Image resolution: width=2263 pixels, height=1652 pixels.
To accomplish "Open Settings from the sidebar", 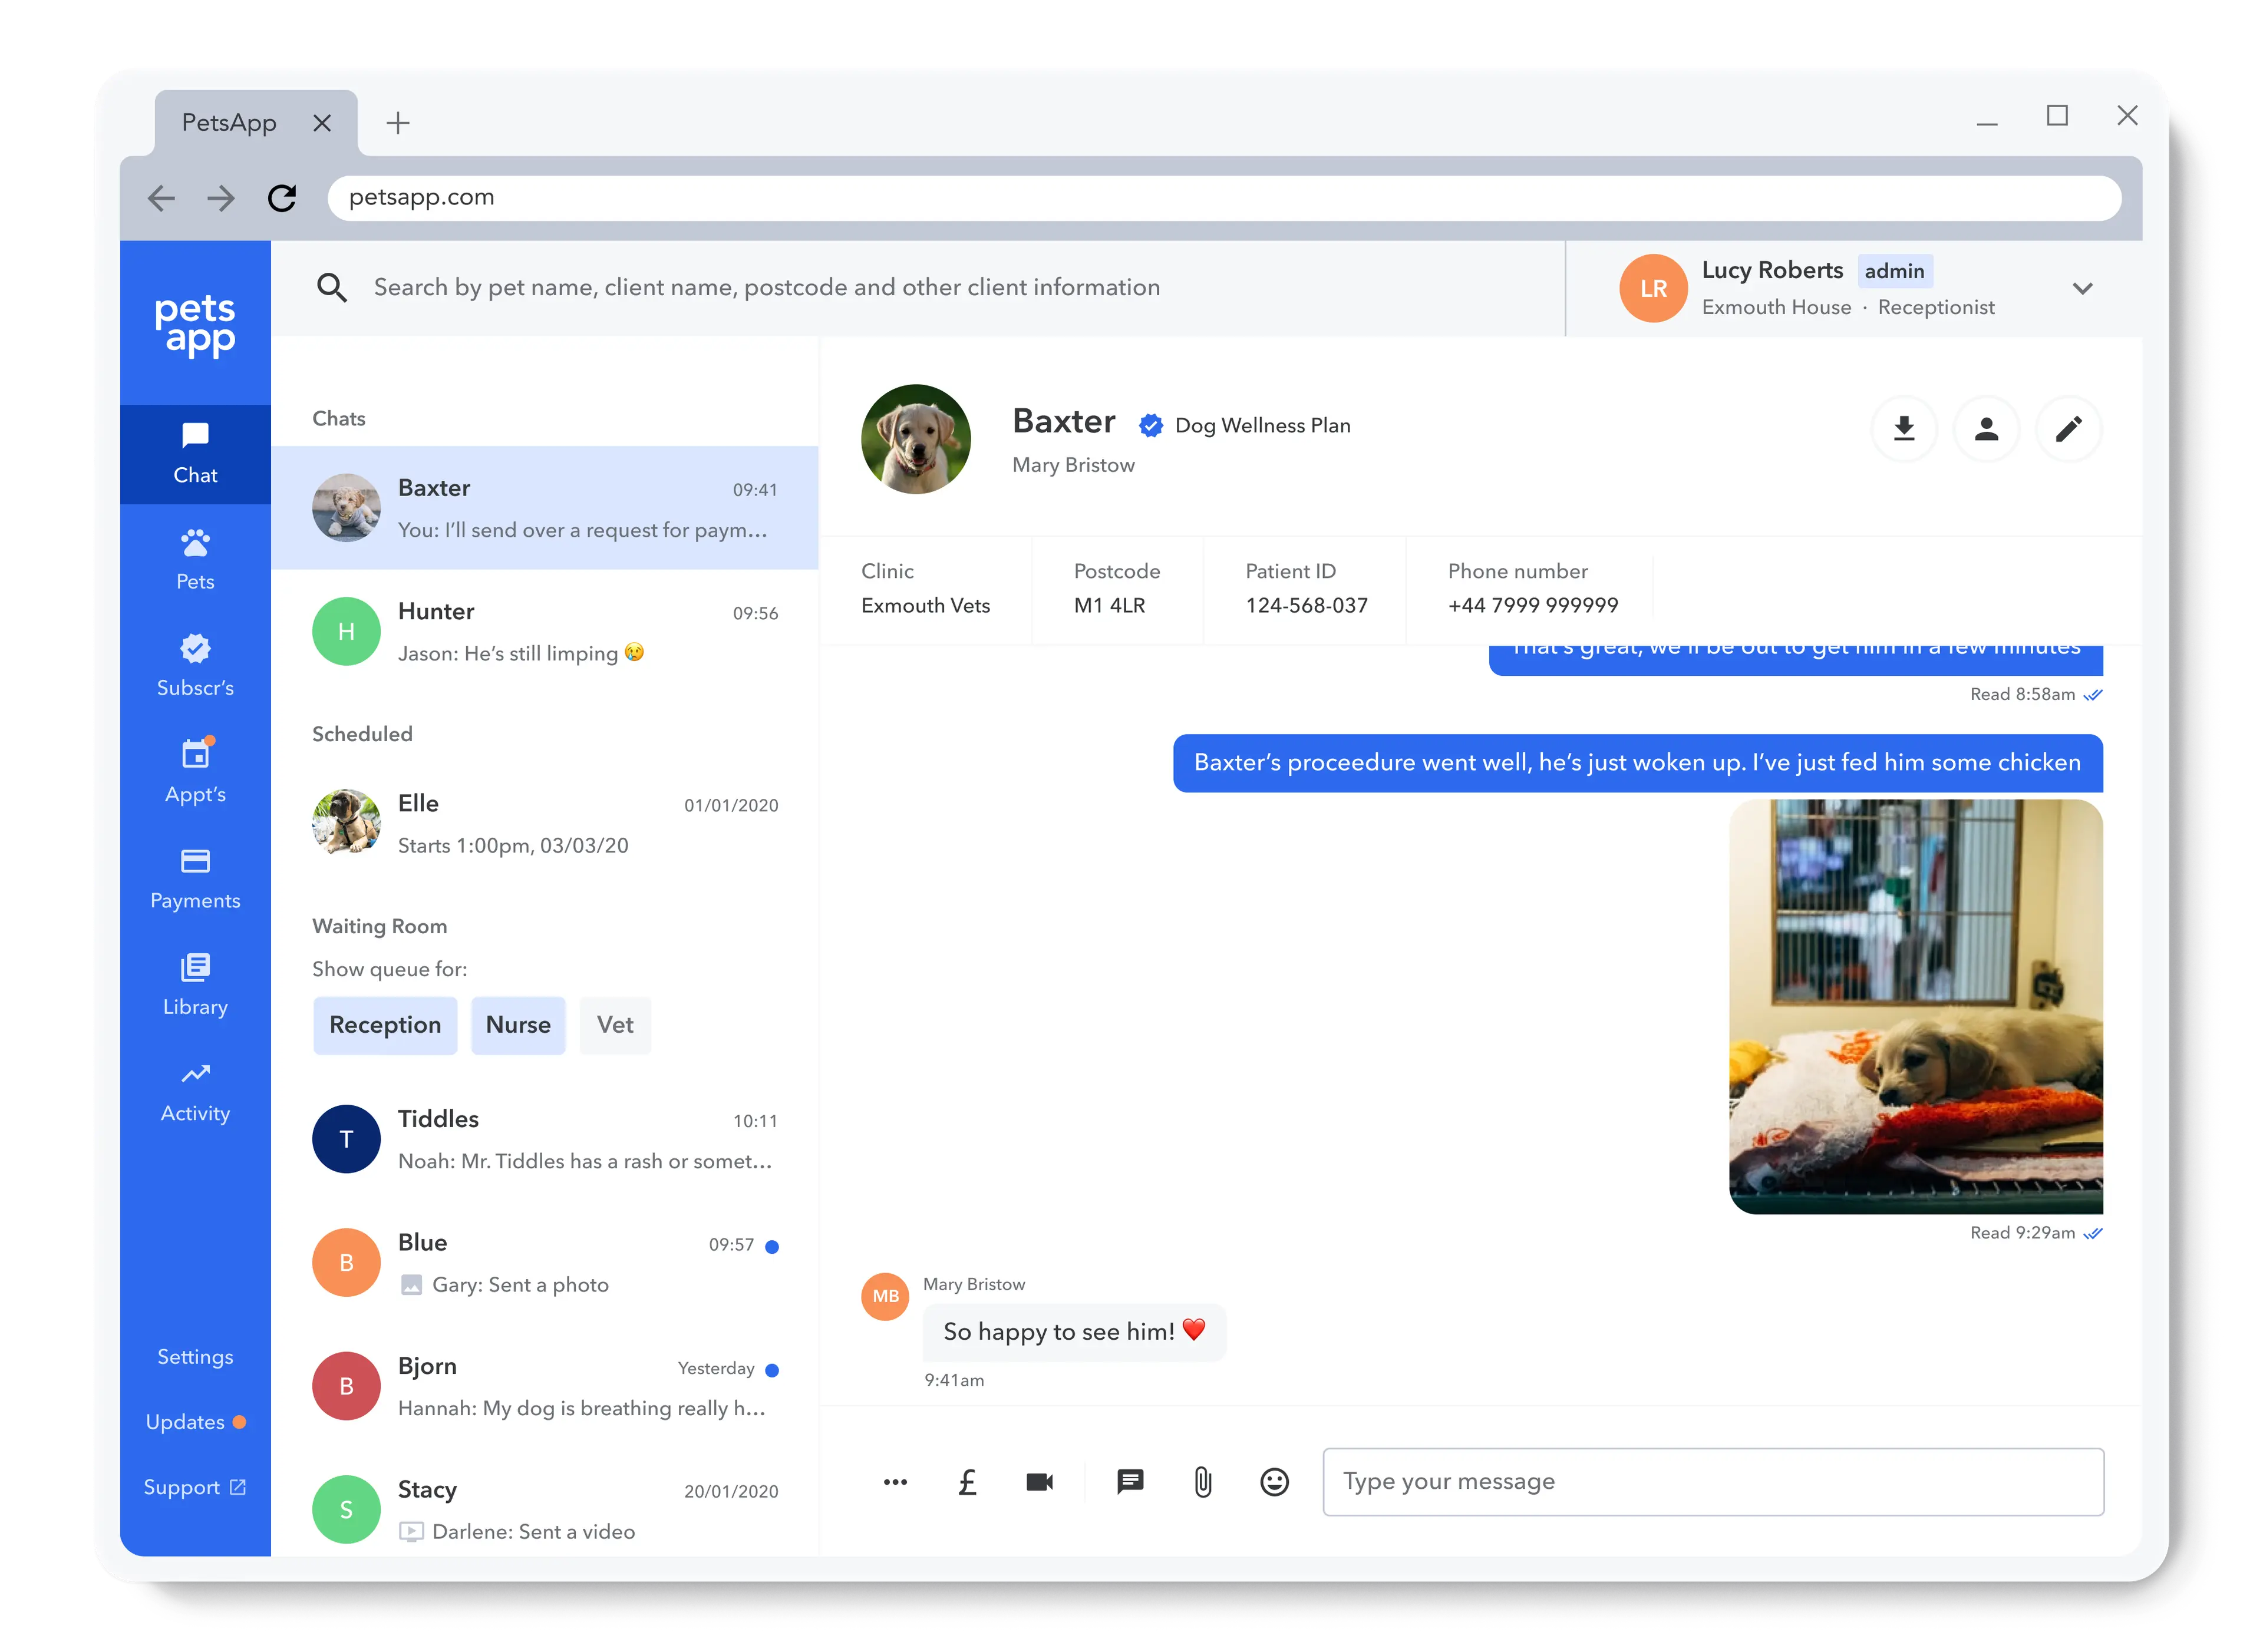I will [x=195, y=1356].
